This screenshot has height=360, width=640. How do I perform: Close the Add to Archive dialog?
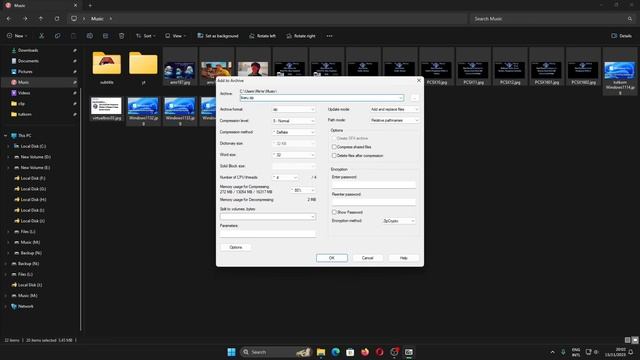419,81
